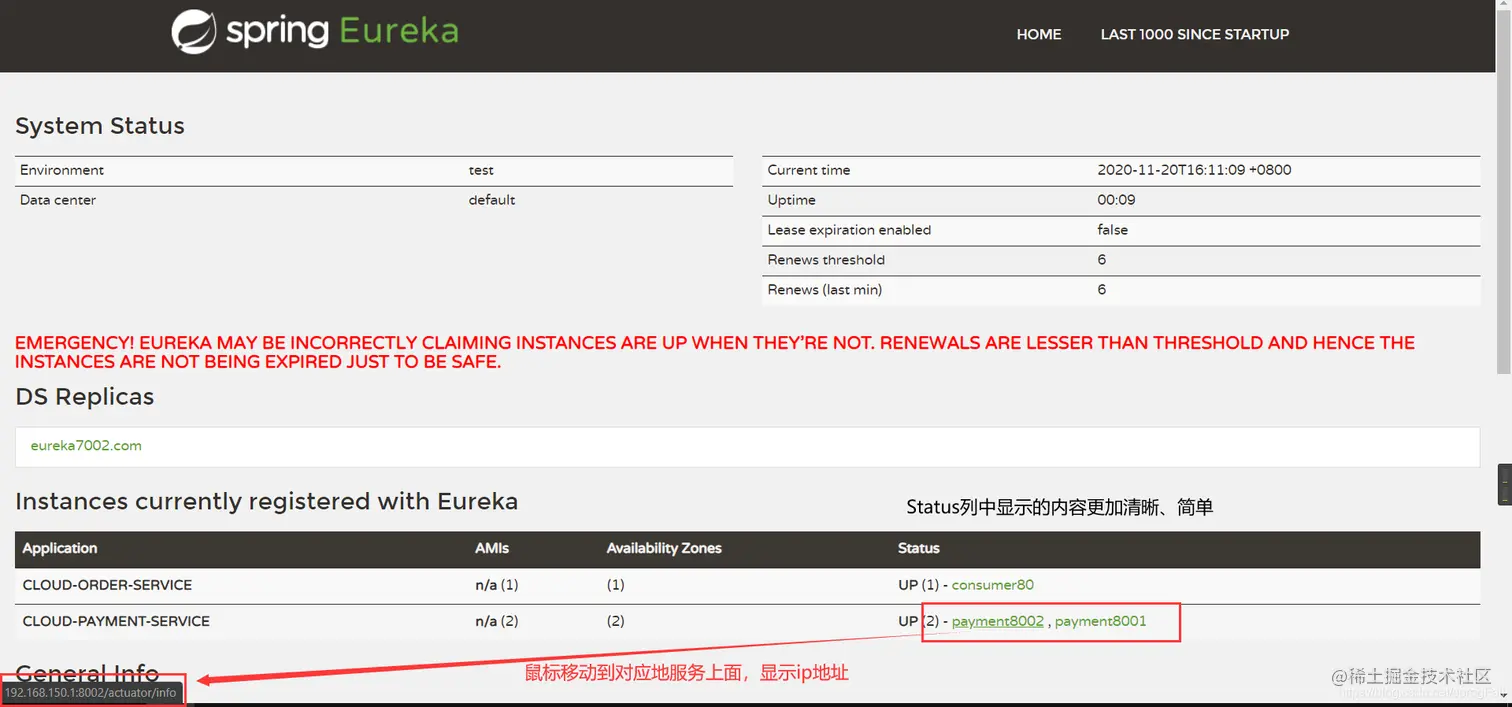Screen dimensions: 1512x707
Task: Click the 'Data center' label
Action: [58, 200]
